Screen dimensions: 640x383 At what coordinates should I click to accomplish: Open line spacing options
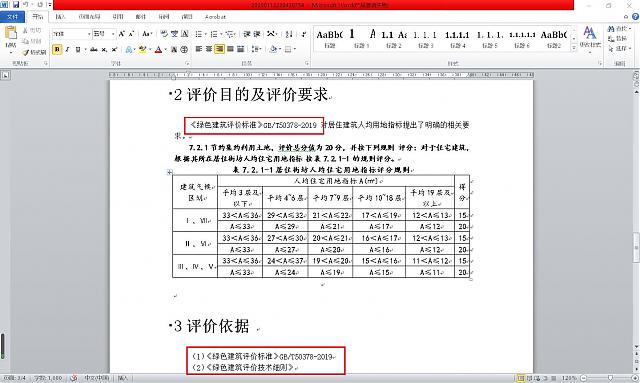[256, 49]
